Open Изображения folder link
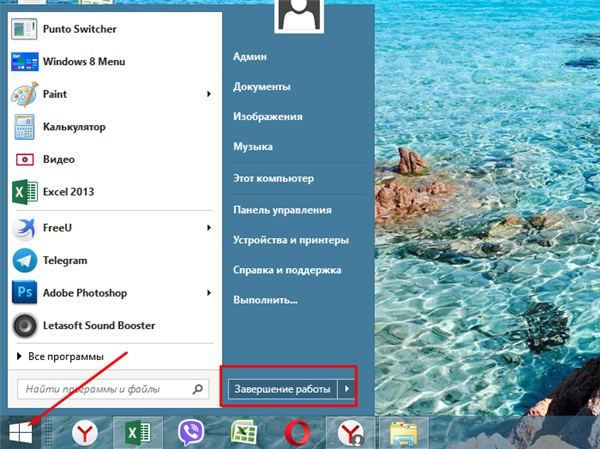This screenshot has width=600, height=449. pyautogui.click(x=268, y=117)
